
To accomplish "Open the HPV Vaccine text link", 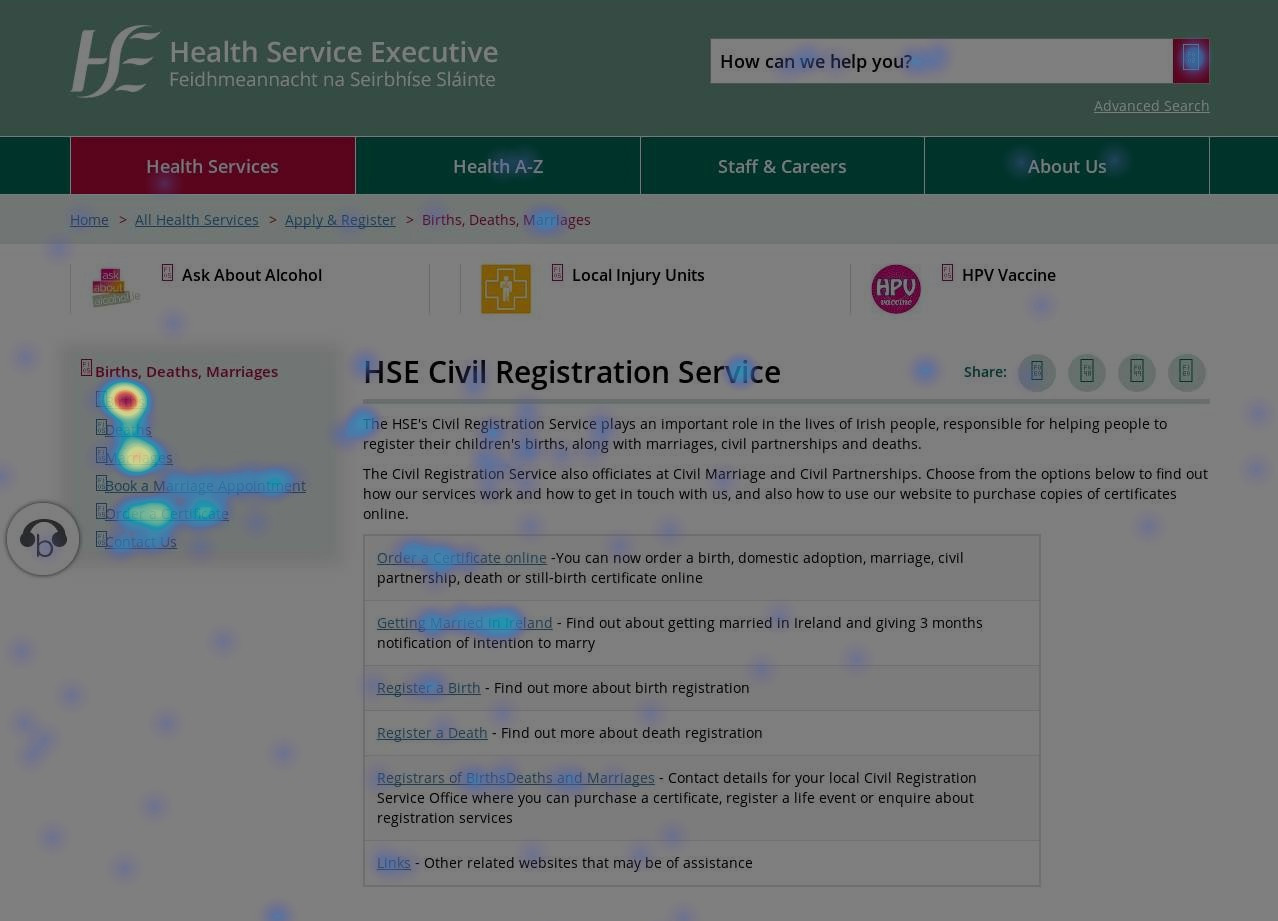I will 1009,275.
